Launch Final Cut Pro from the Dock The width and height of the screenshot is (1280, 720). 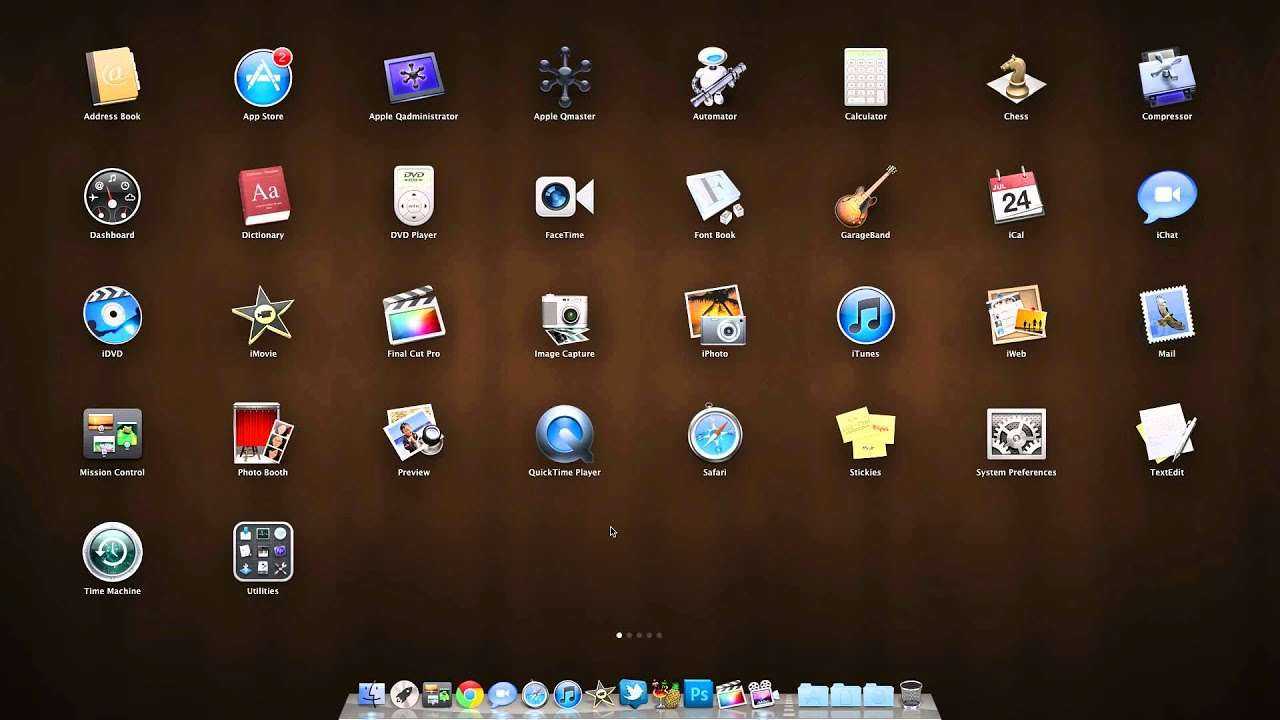(731, 694)
